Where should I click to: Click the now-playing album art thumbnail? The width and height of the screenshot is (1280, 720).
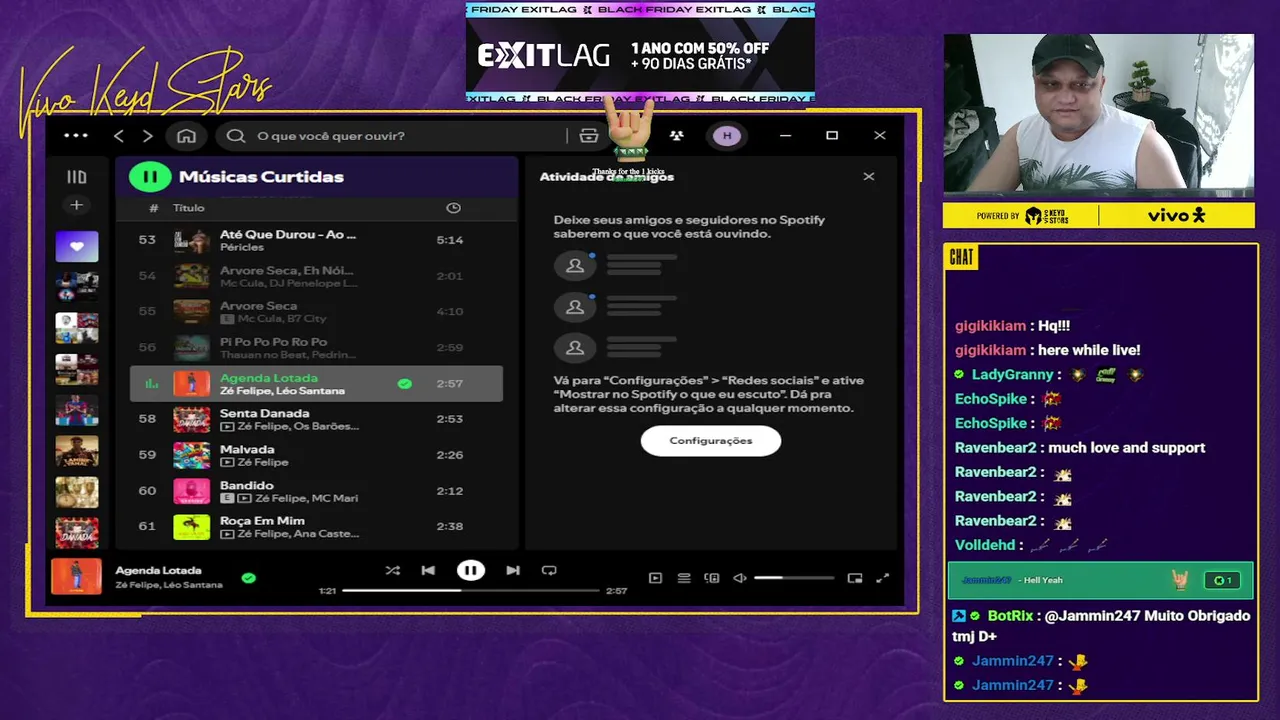[77, 577]
